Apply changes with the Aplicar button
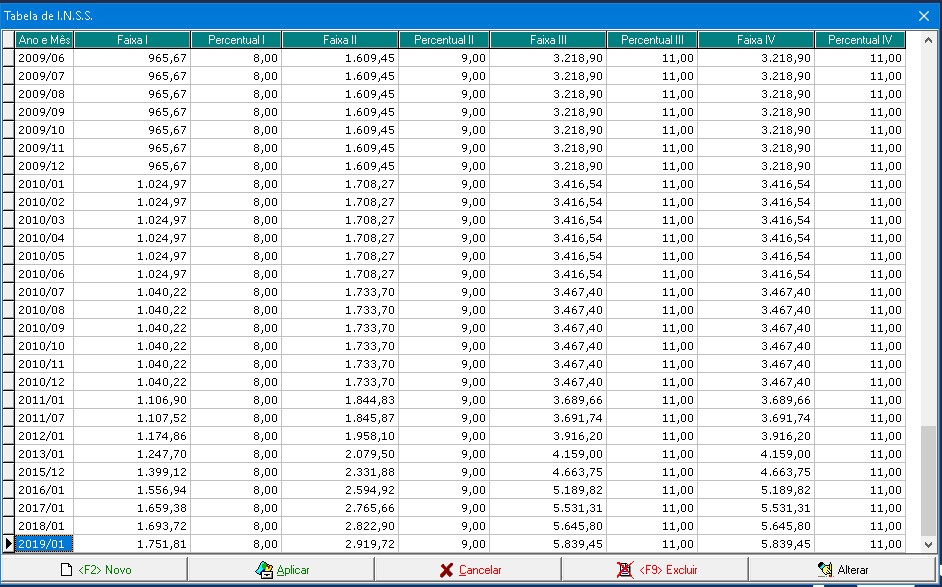Screen dimensions: 942x587 281,570
